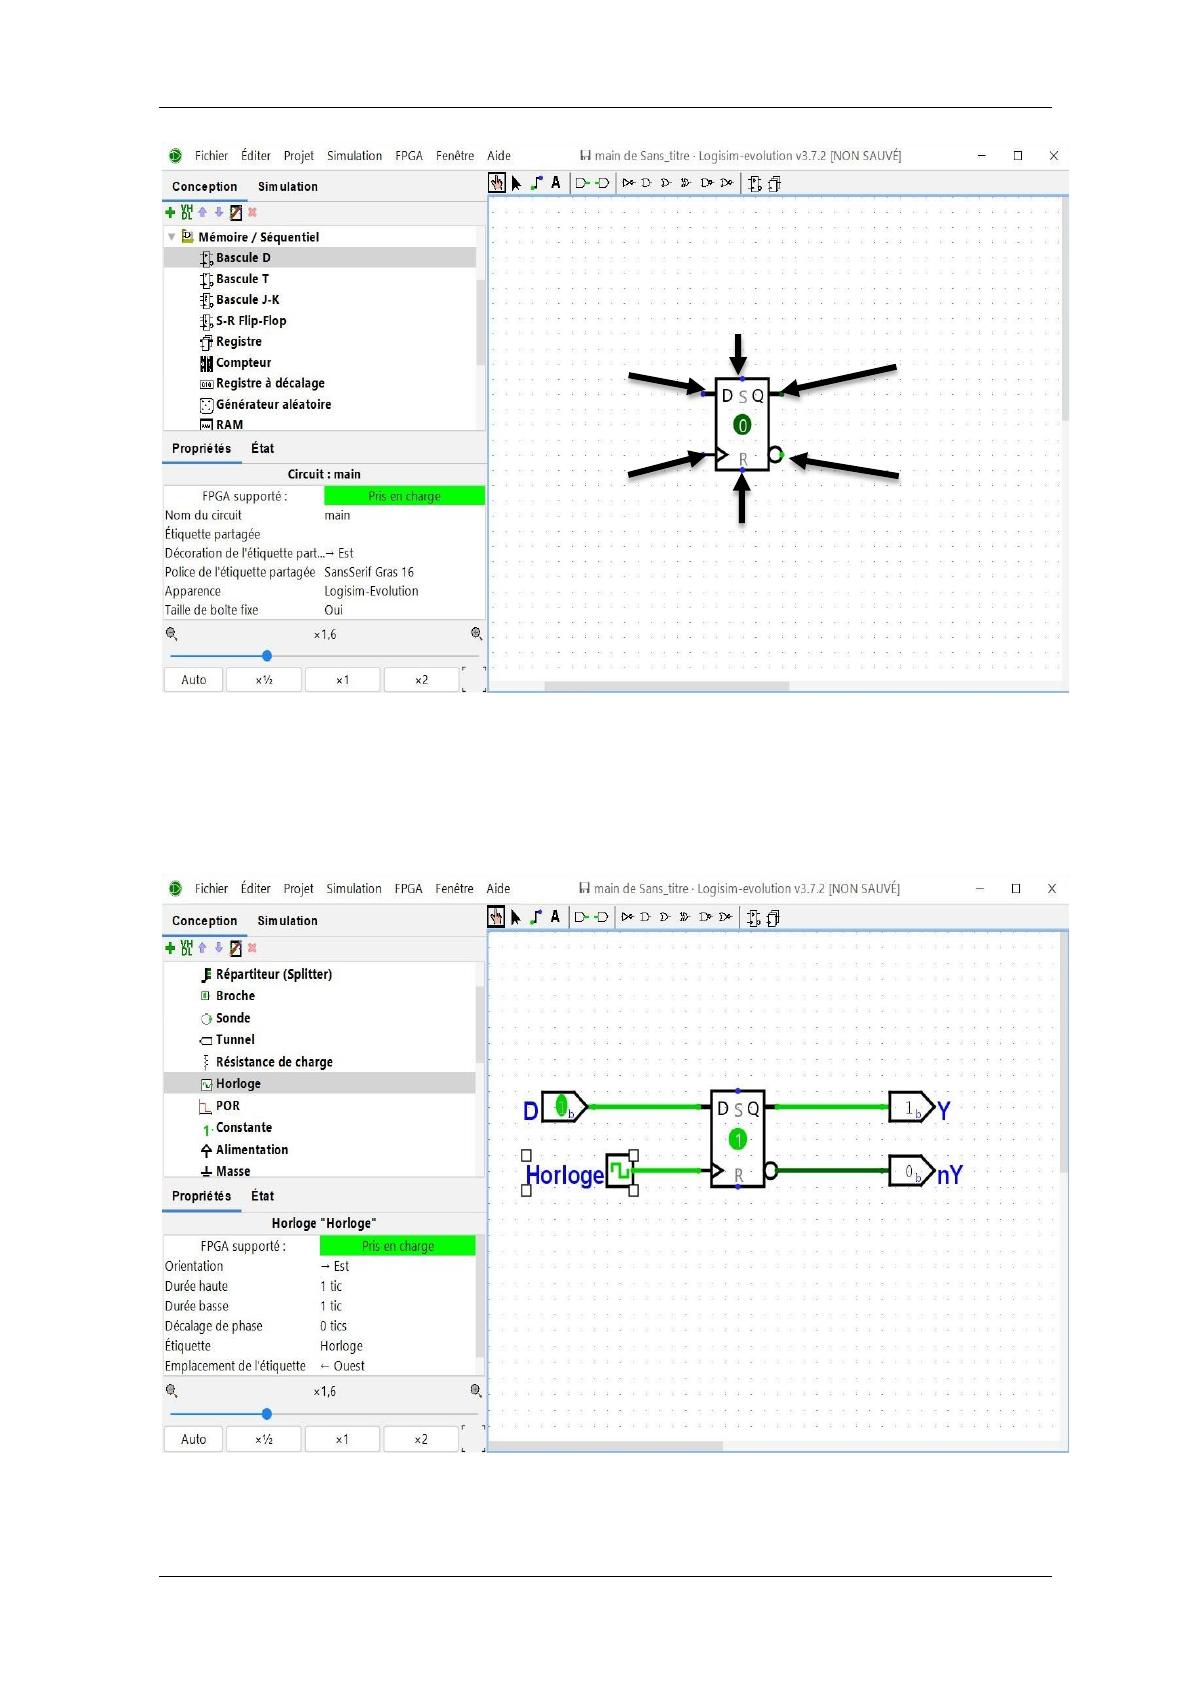The height and width of the screenshot is (1684, 1191).
Task: Select the Bascule D flip-flop in the component tree
Action: (x=243, y=258)
